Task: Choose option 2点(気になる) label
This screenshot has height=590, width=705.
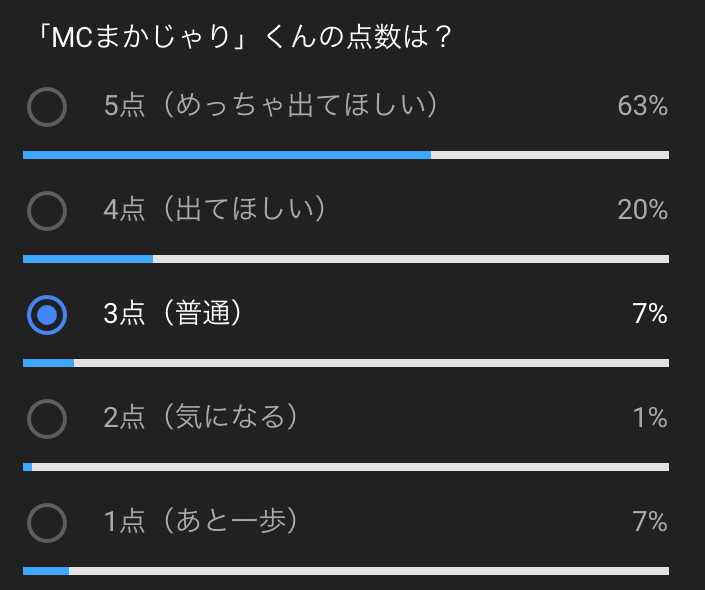Action: 201,417
